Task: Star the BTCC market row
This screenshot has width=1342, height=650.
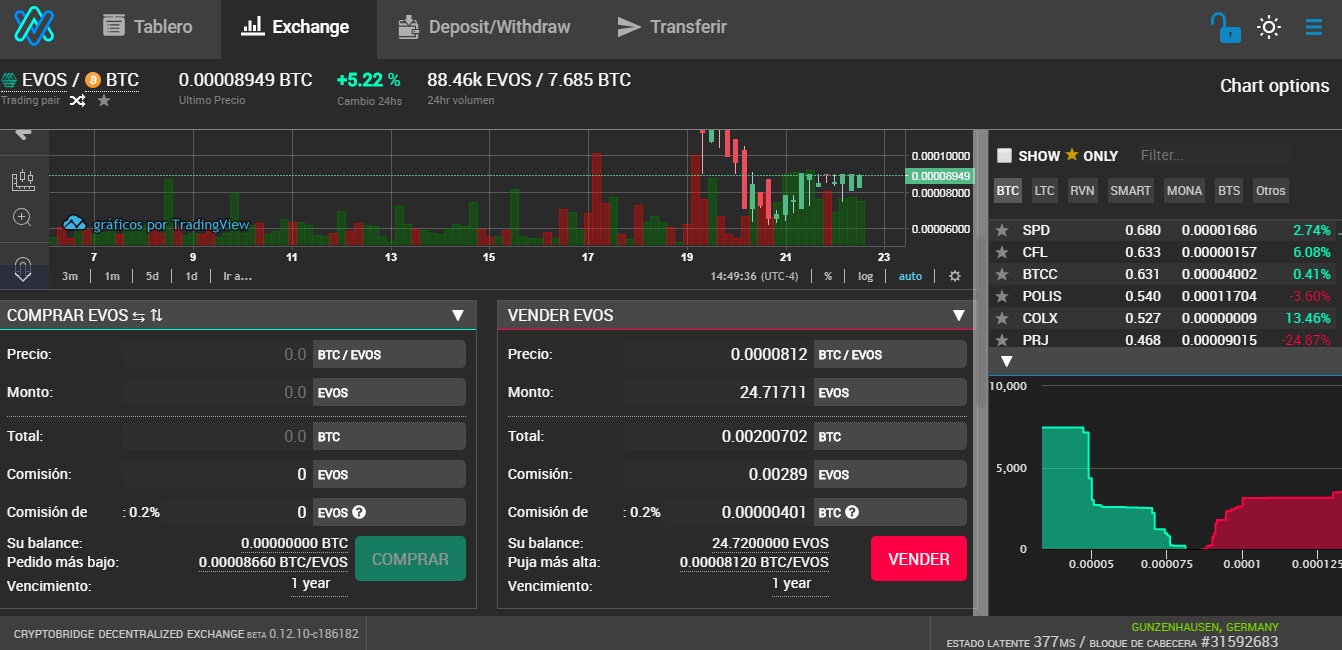Action: (1002, 274)
